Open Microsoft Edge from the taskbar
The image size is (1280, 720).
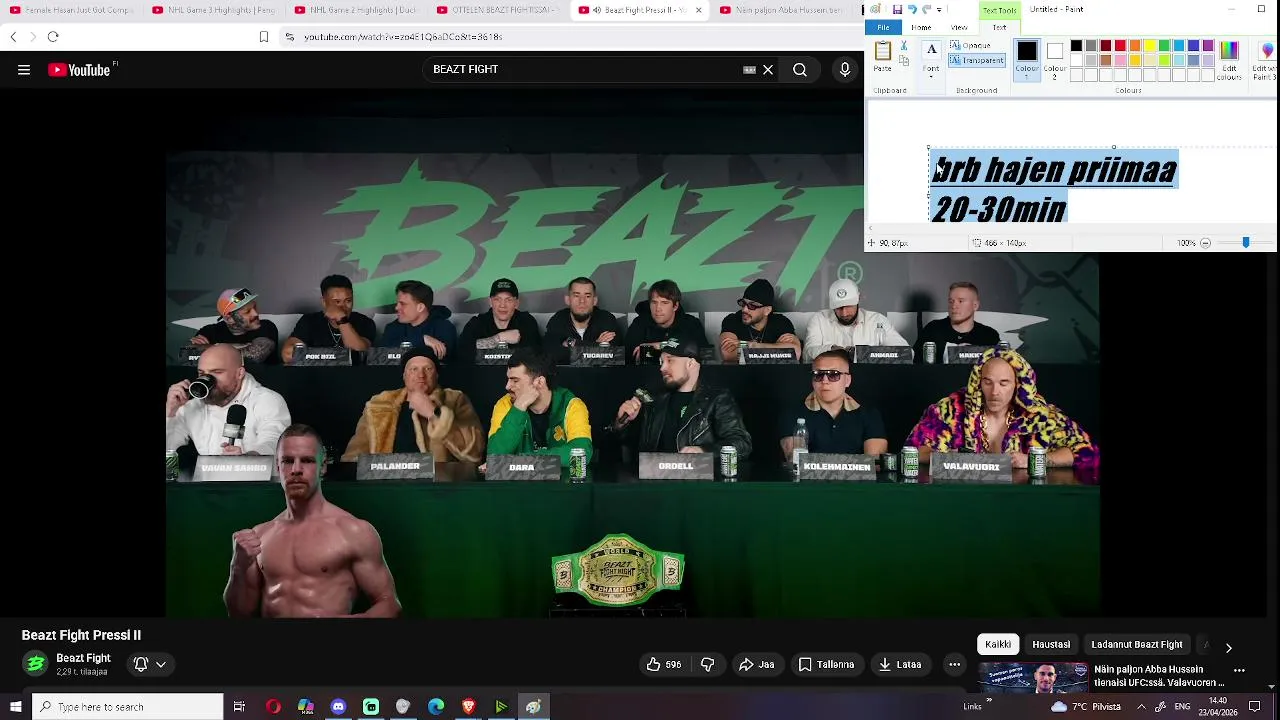pos(436,707)
